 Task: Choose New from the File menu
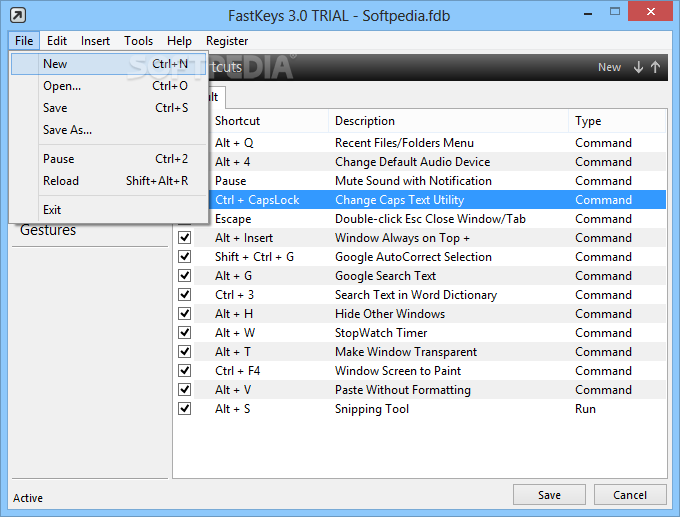click(108, 64)
